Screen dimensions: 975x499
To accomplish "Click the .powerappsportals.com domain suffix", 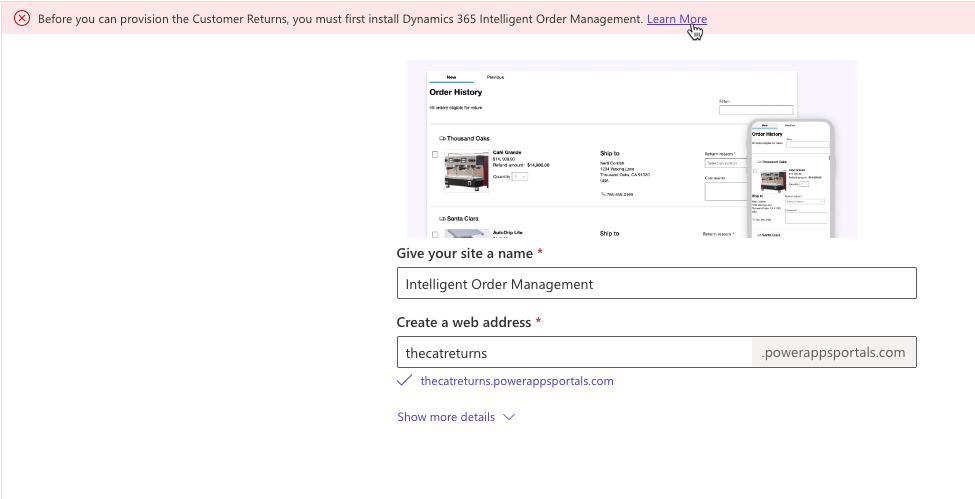I will 833,353.
